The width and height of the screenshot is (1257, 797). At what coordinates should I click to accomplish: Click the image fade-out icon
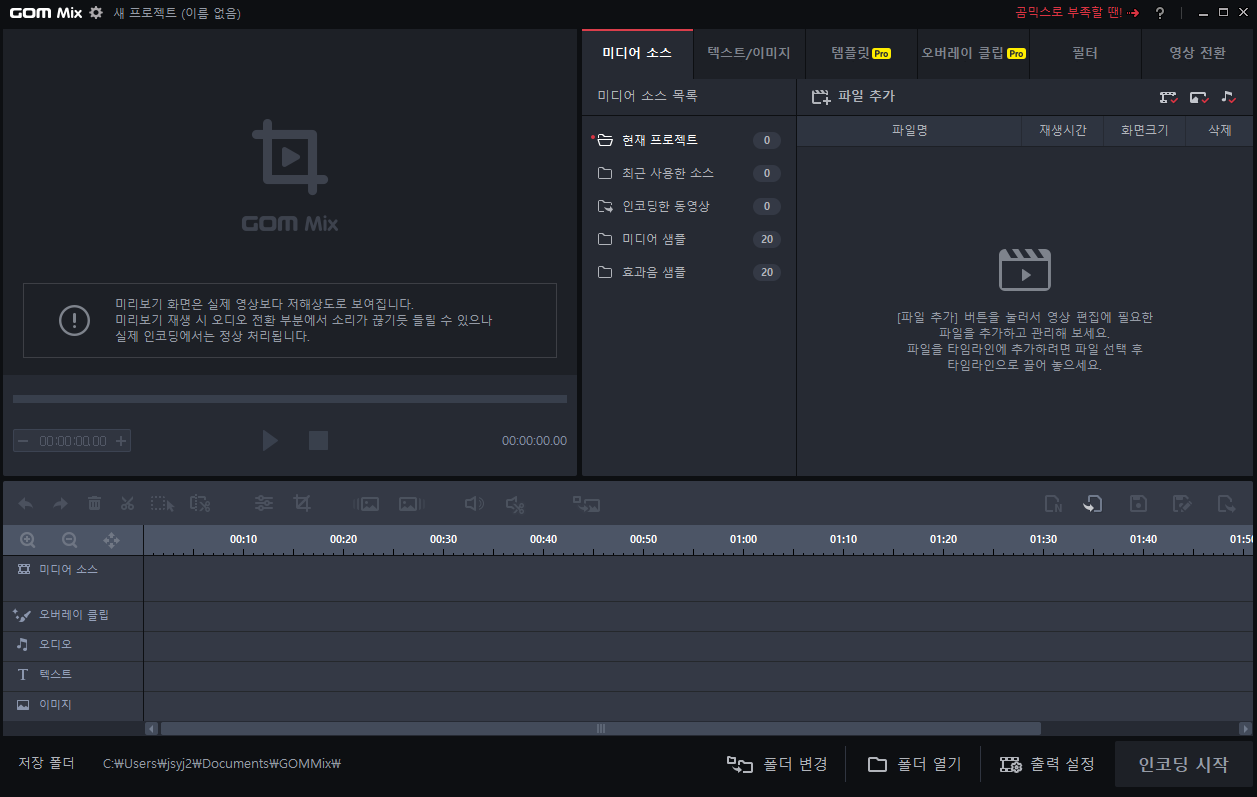click(412, 505)
